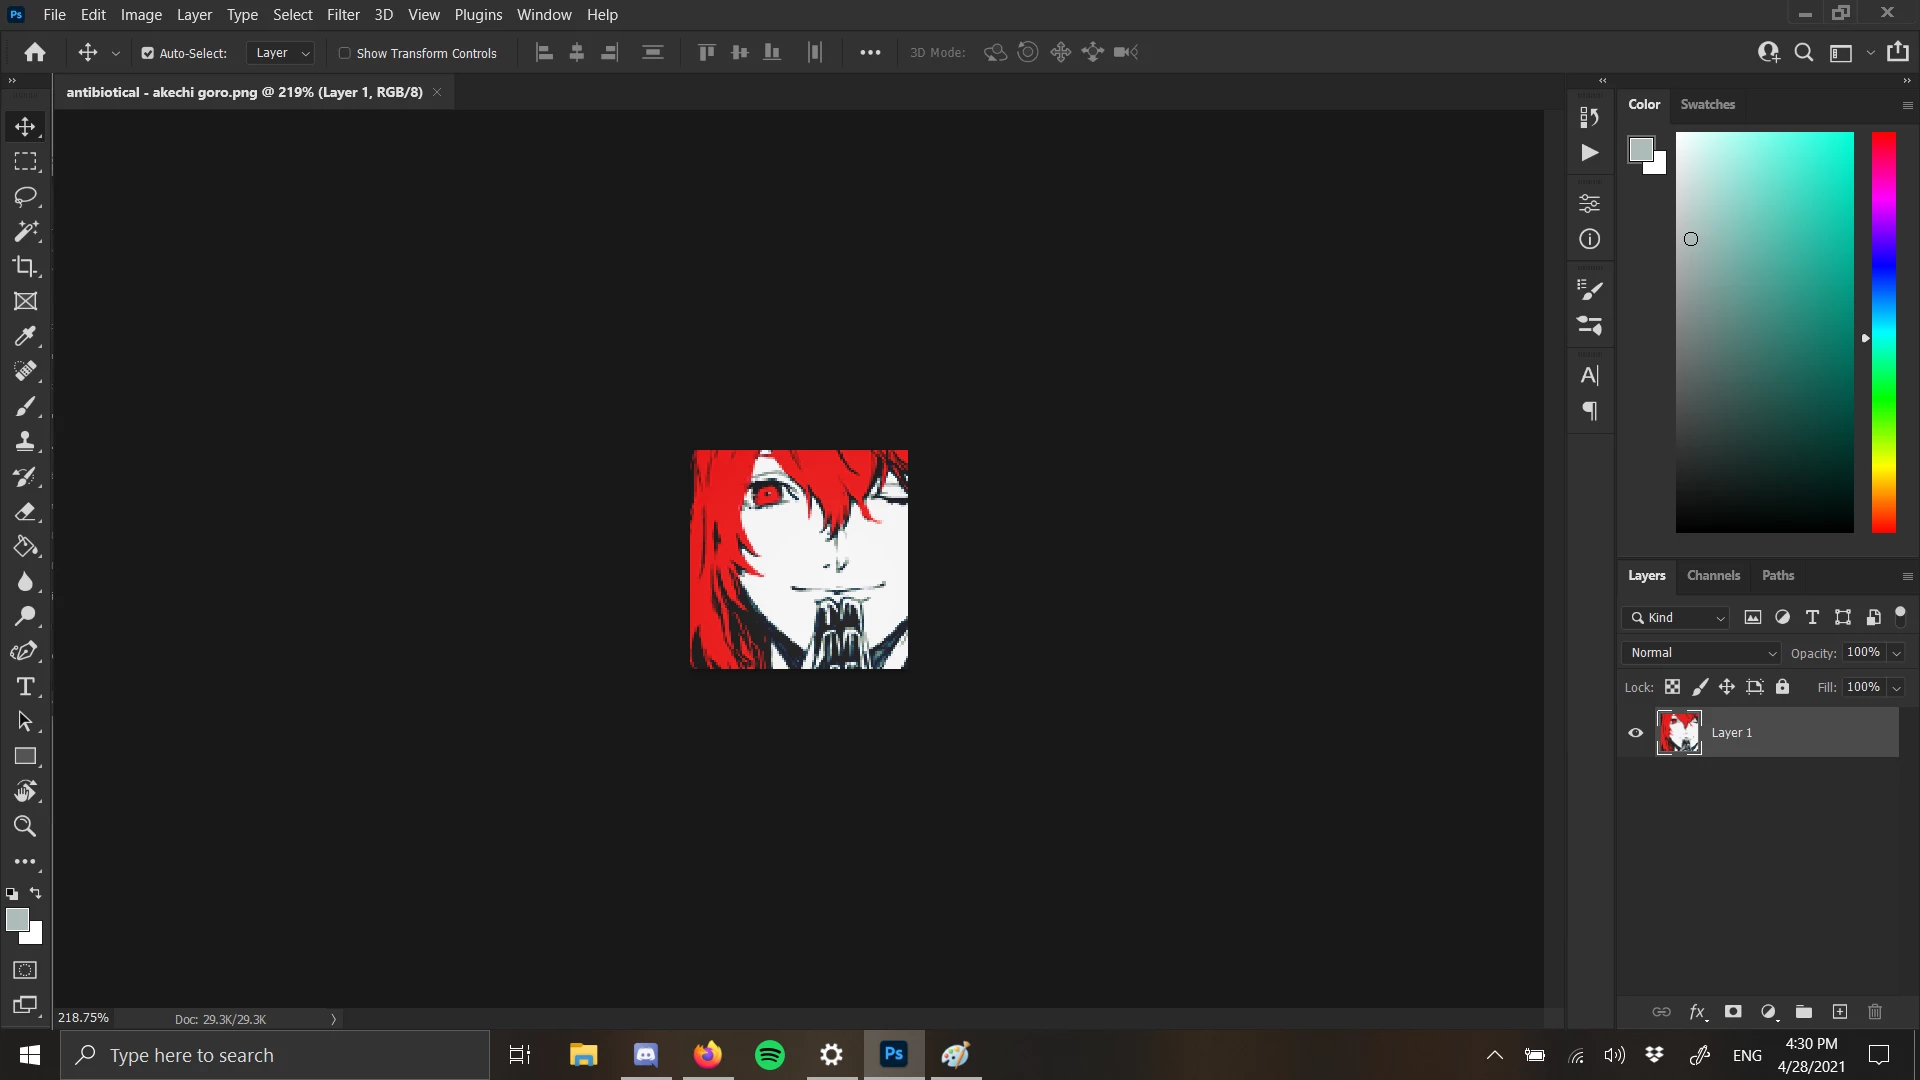Open Spotify from the taskbar
1920x1080 pixels.
tap(770, 1055)
